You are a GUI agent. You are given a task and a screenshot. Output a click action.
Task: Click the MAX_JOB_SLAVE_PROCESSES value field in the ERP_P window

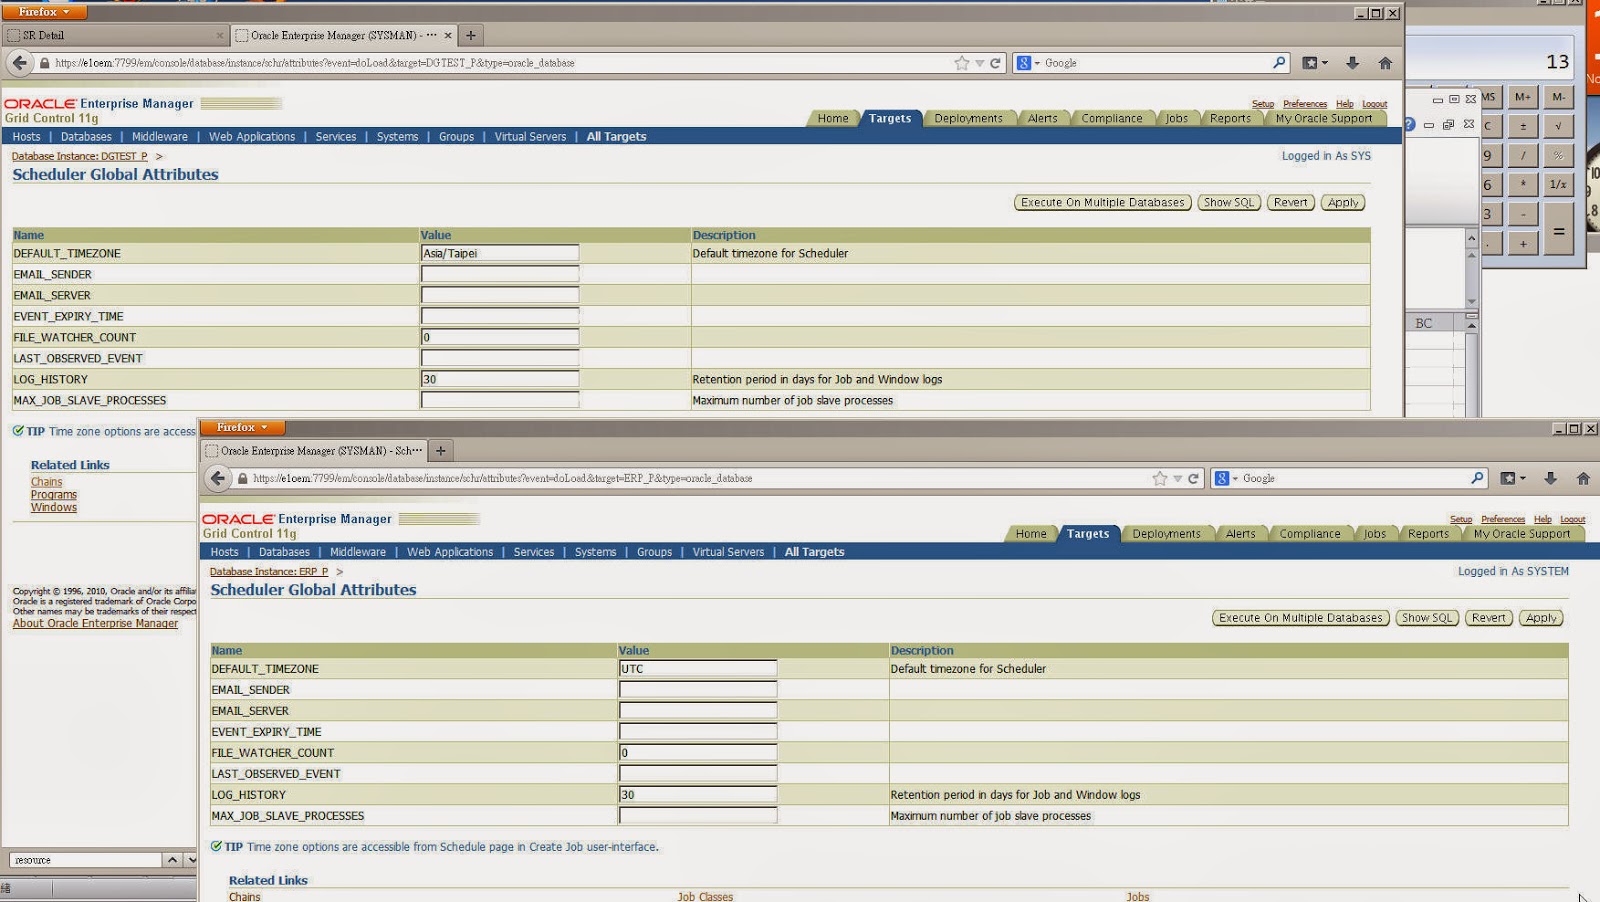(698, 816)
